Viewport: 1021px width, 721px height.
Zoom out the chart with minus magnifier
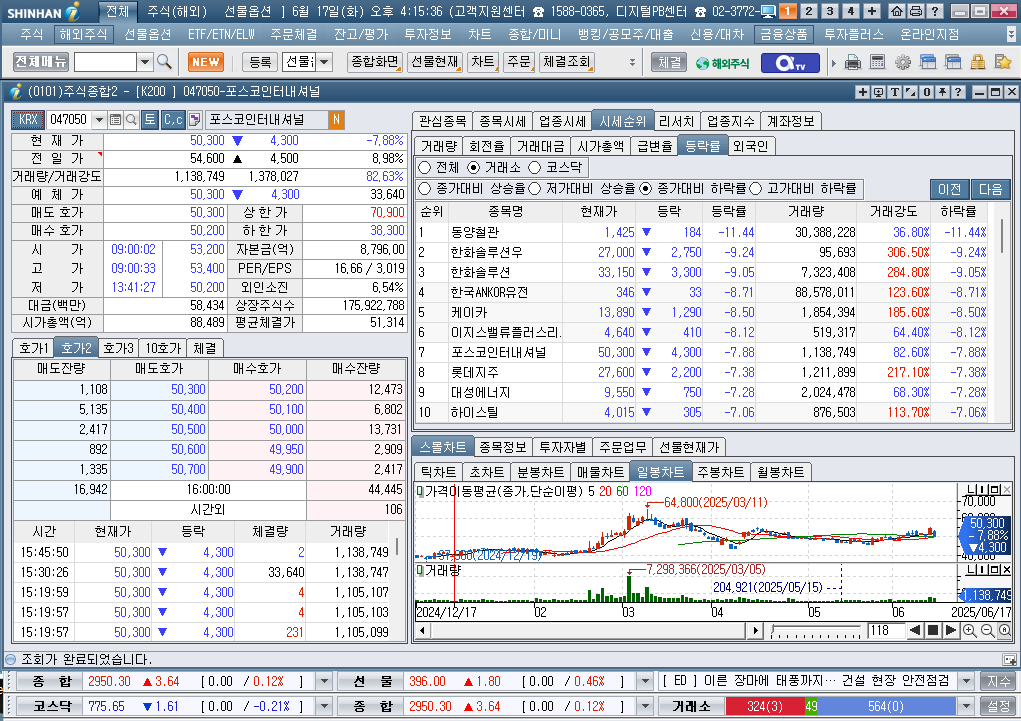coord(987,630)
